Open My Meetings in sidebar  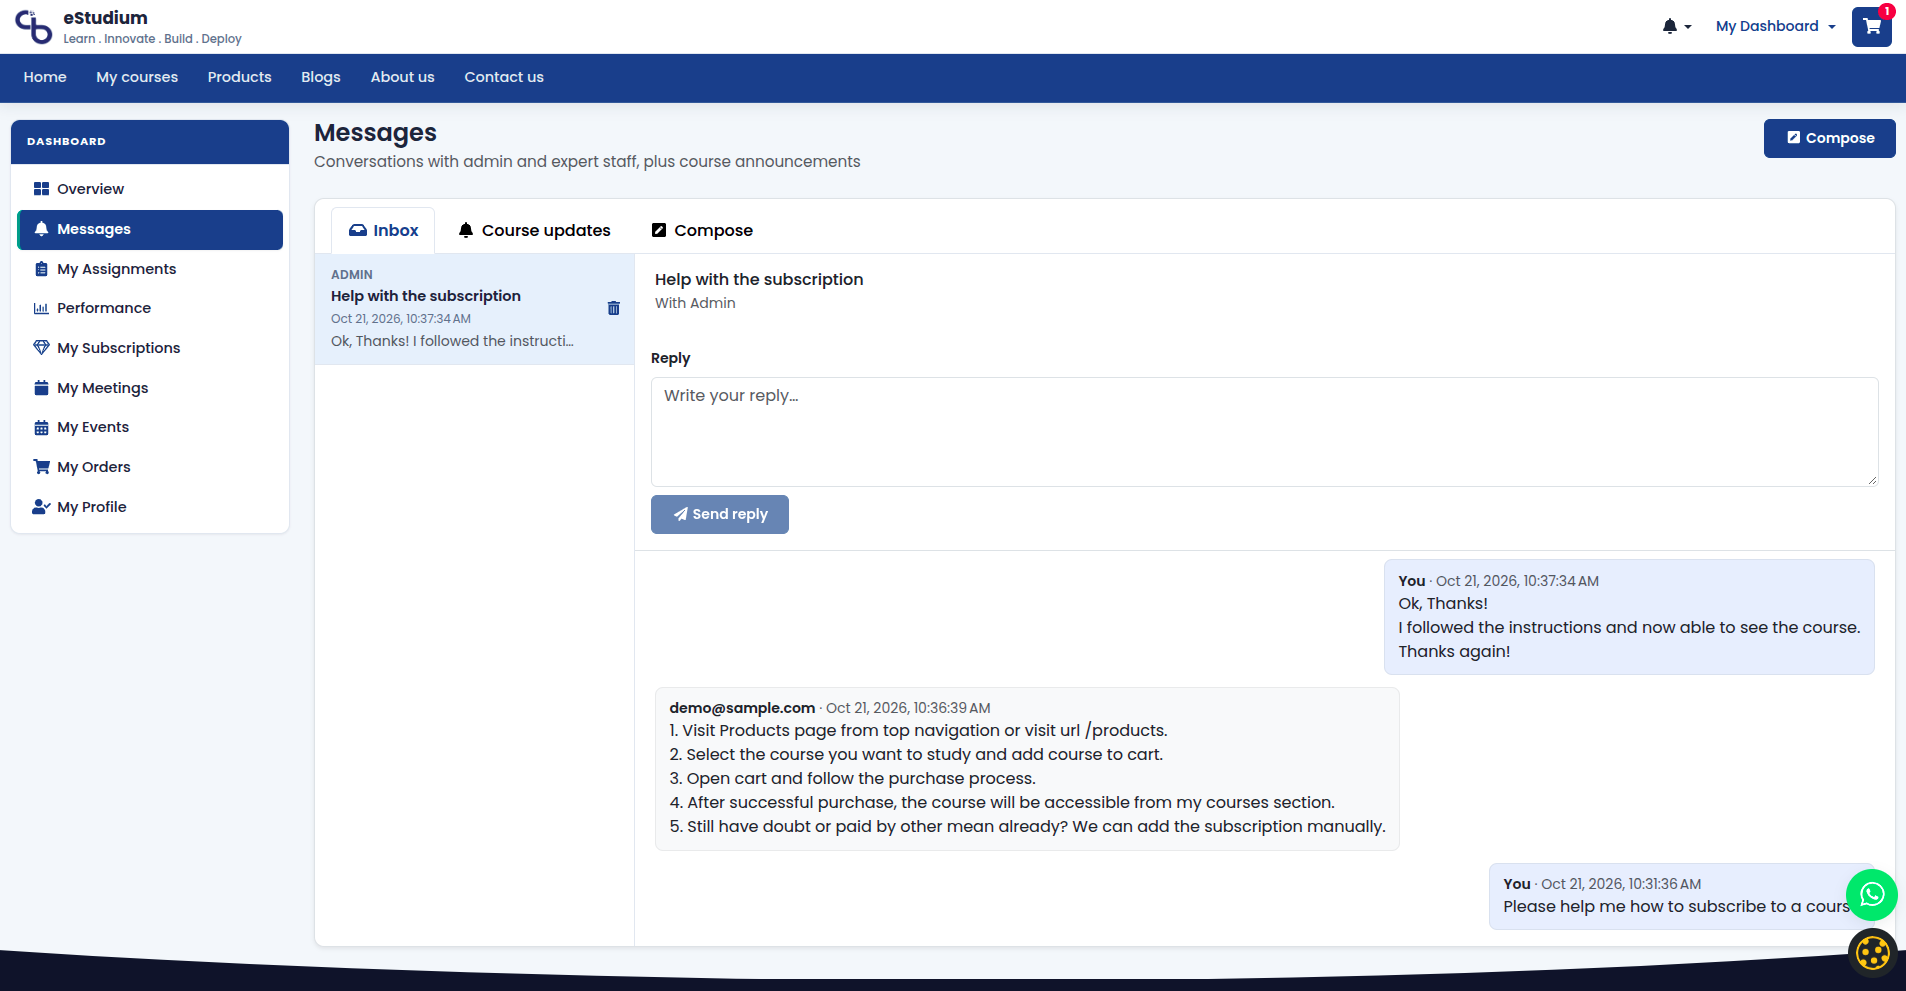[x=150, y=388]
